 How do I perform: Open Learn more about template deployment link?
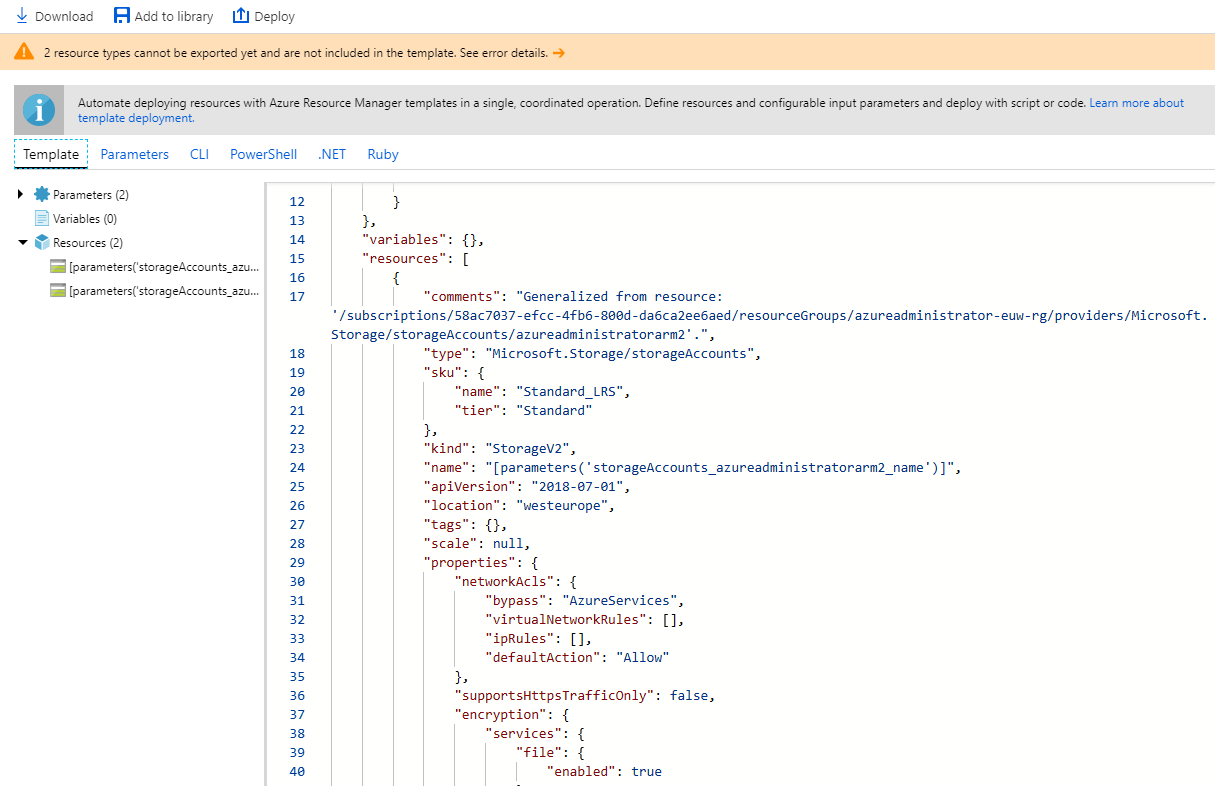(1136, 103)
